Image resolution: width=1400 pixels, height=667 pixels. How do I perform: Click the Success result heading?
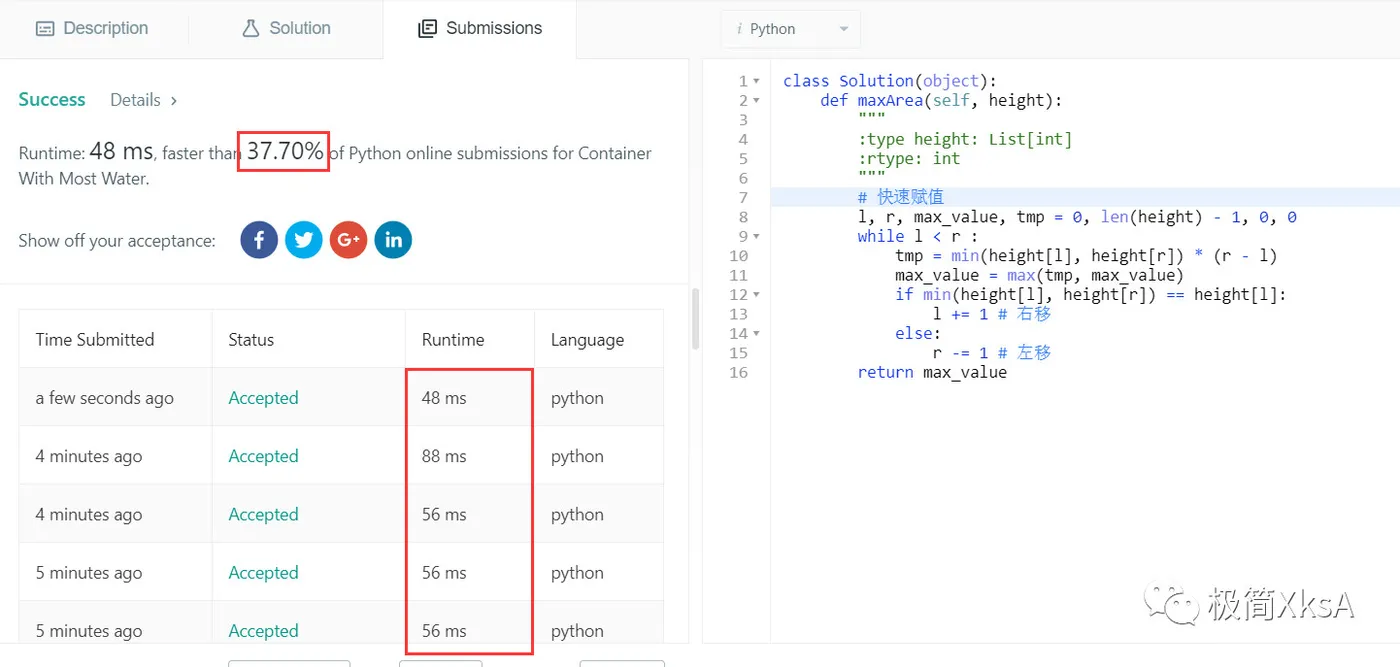click(52, 100)
